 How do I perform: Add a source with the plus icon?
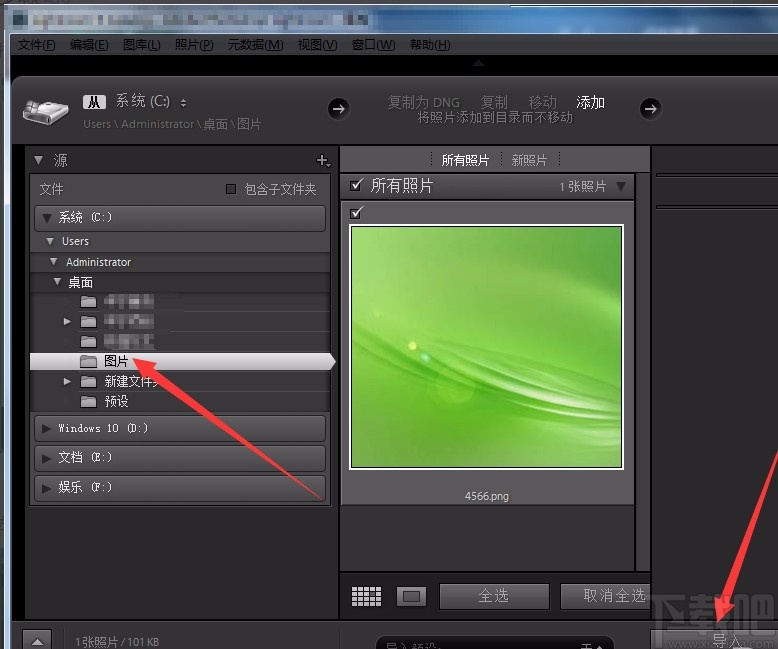(x=323, y=161)
